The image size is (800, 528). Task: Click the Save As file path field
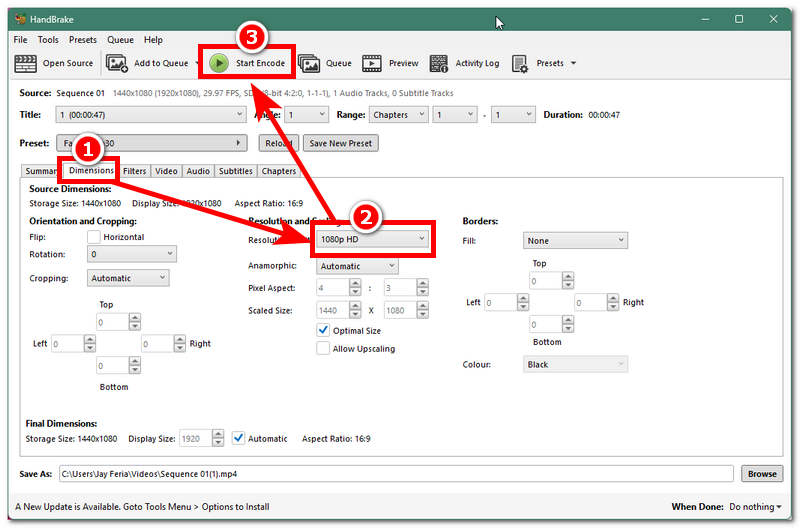point(396,474)
